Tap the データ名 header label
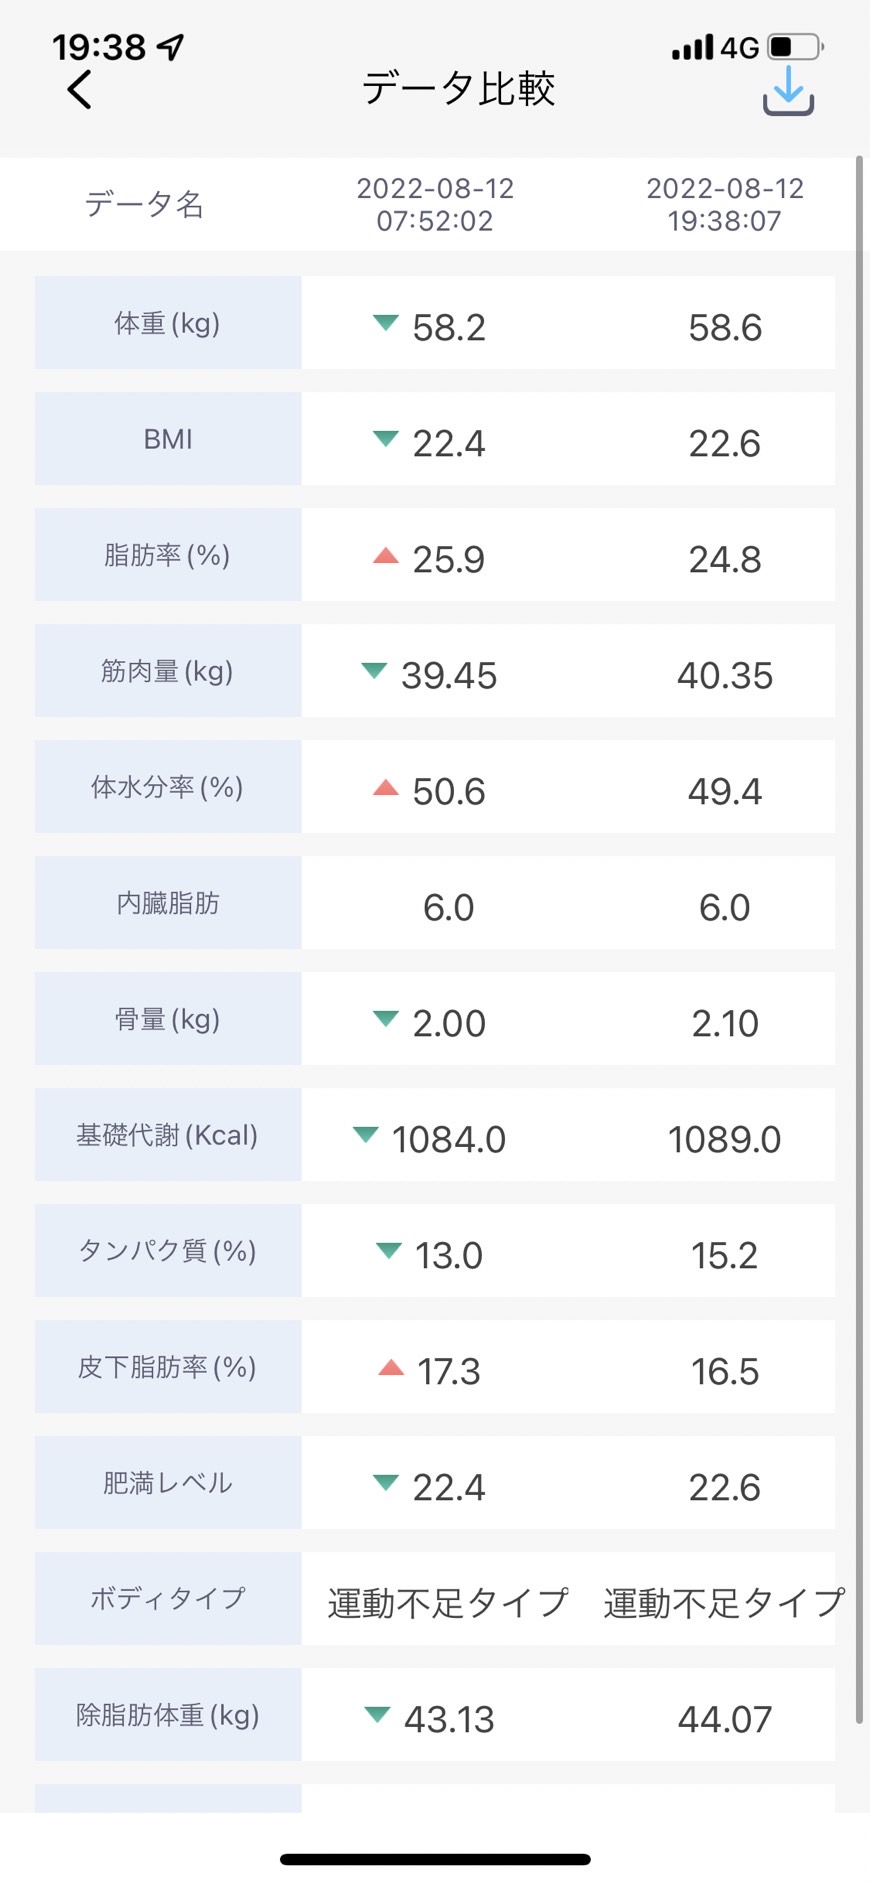870x1884 pixels. pyautogui.click(x=144, y=204)
